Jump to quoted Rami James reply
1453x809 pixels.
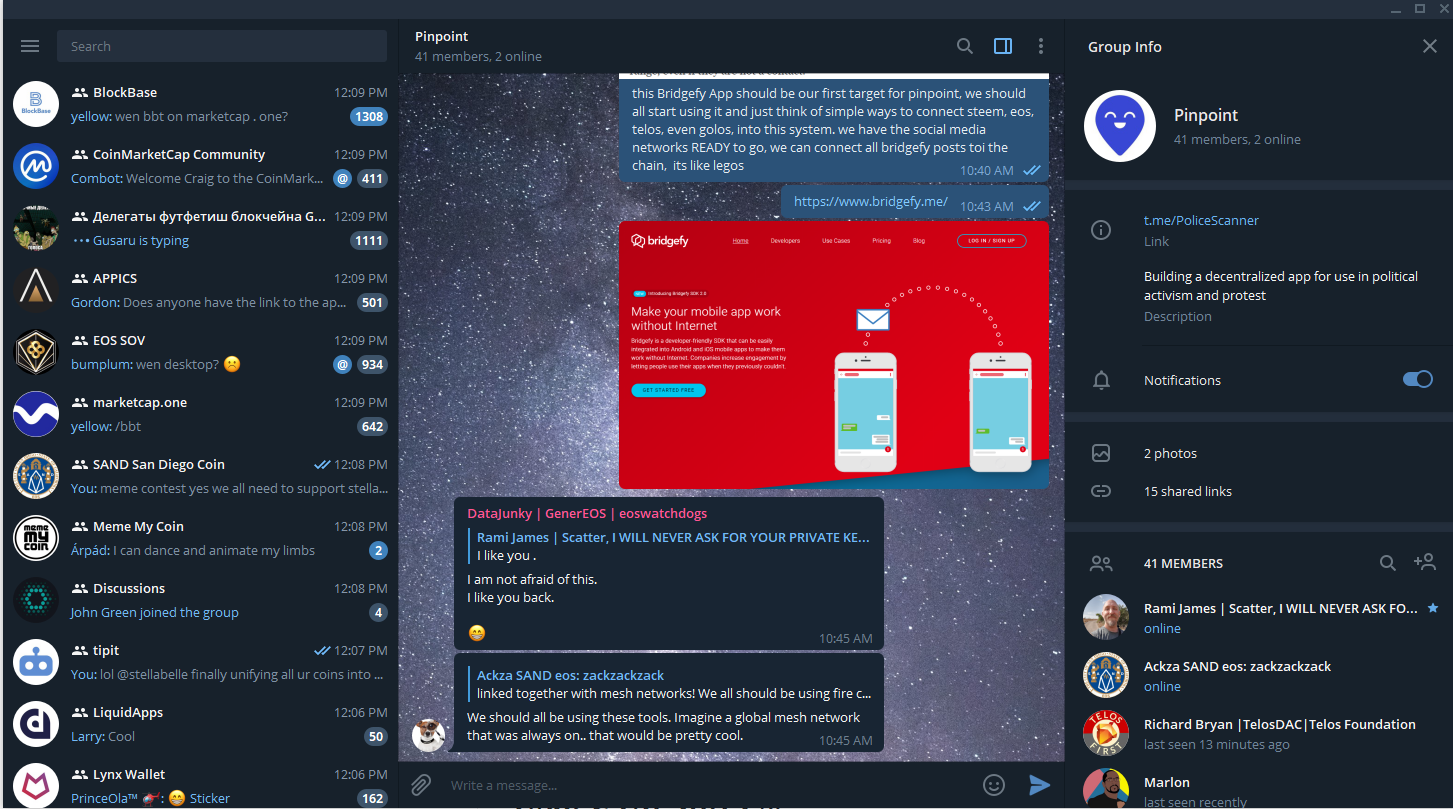pyautogui.click(x=670, y=546)
